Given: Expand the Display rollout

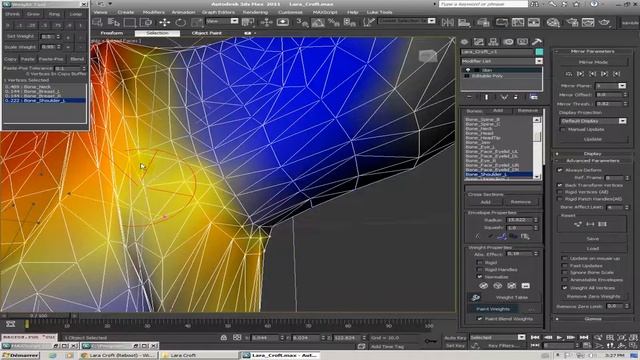Looking at the screenshot, I should tap(593, 154).
